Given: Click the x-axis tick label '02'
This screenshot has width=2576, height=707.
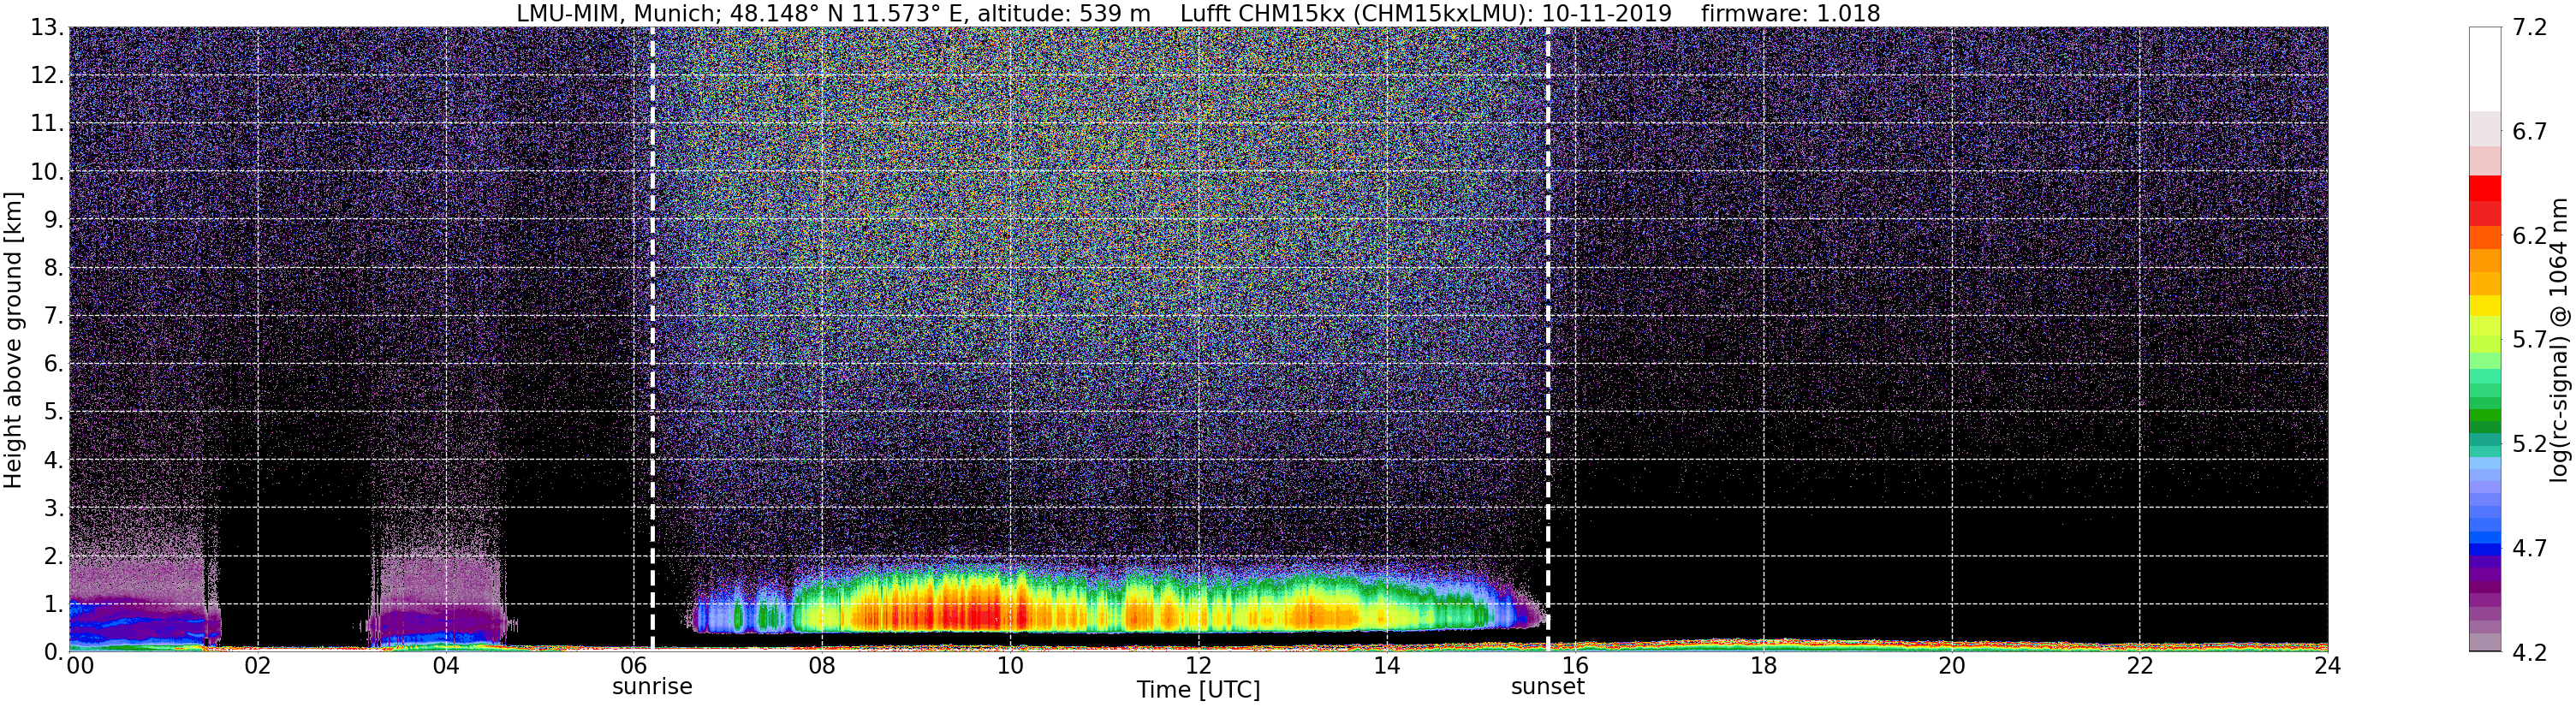Looking at the screenshot, I should point(258,666).
